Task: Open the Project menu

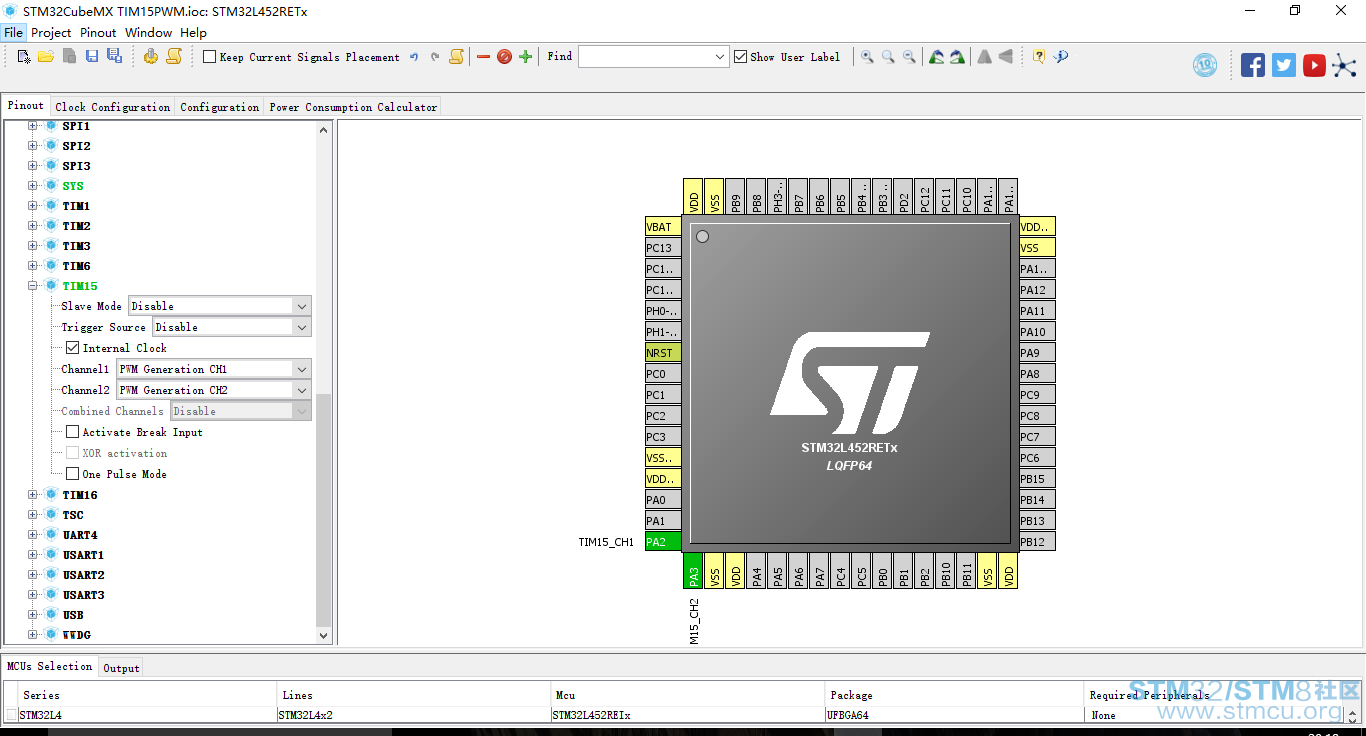Action: pos(51,33)
